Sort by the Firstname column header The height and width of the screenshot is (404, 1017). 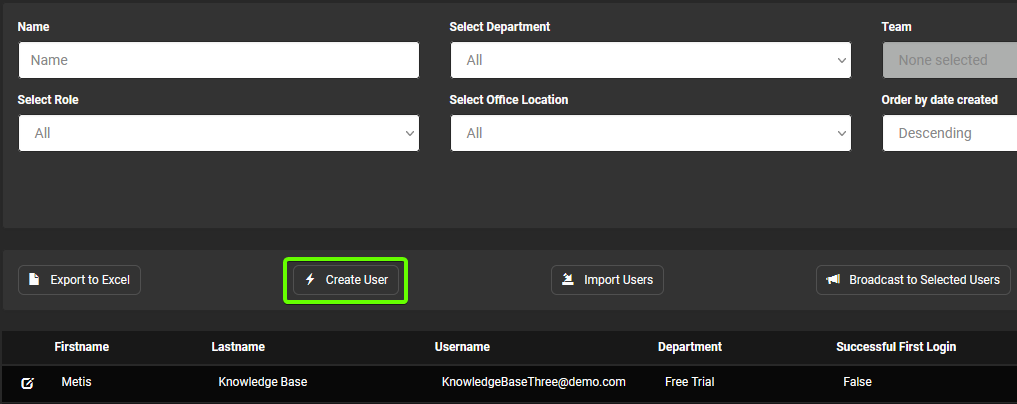tap(82, 347)
